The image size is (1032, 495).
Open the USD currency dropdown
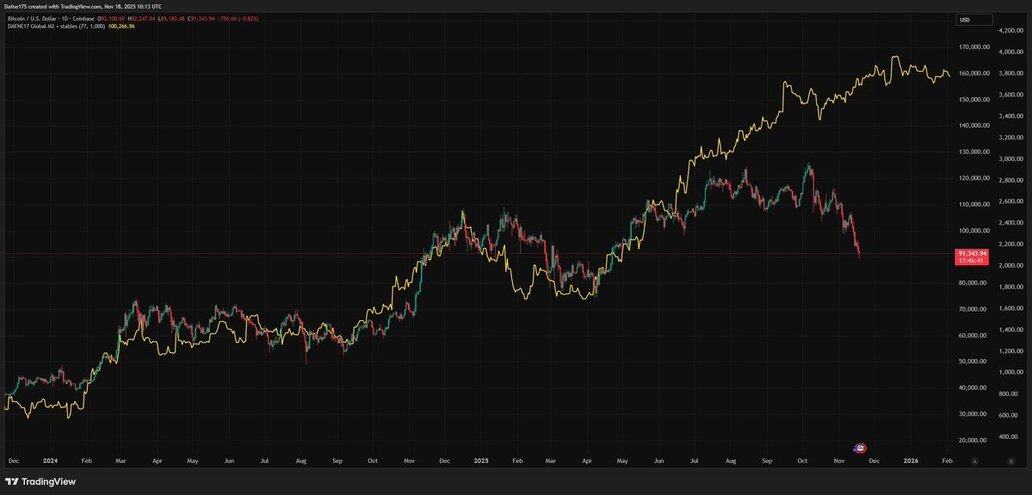pyautogui.click(x=975, y=20)
